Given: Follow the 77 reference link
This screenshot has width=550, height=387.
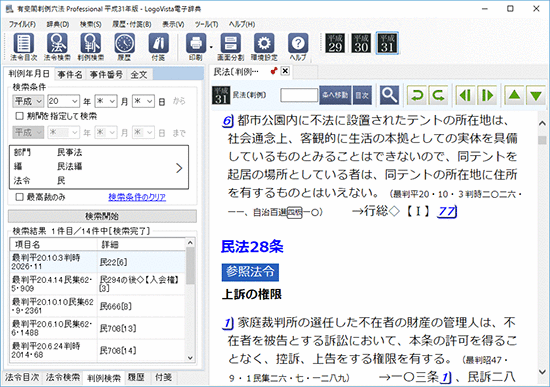Looking at the screenshot, I should (x=447, y=211).
